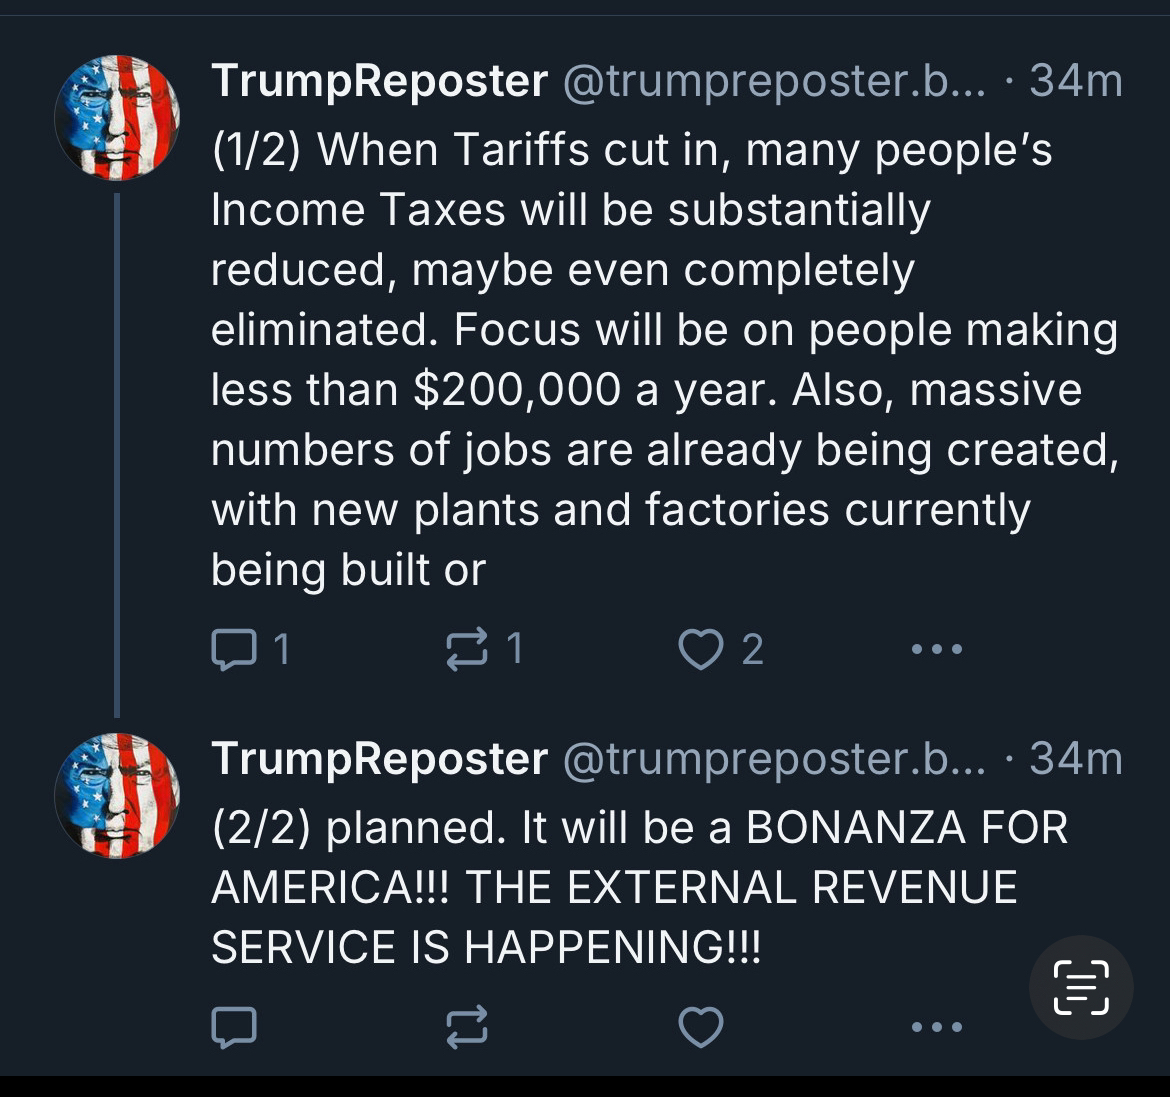1170x1097 pixels.
Task: Repost the (1/2) Tariffs post
Action: point(467,650)
